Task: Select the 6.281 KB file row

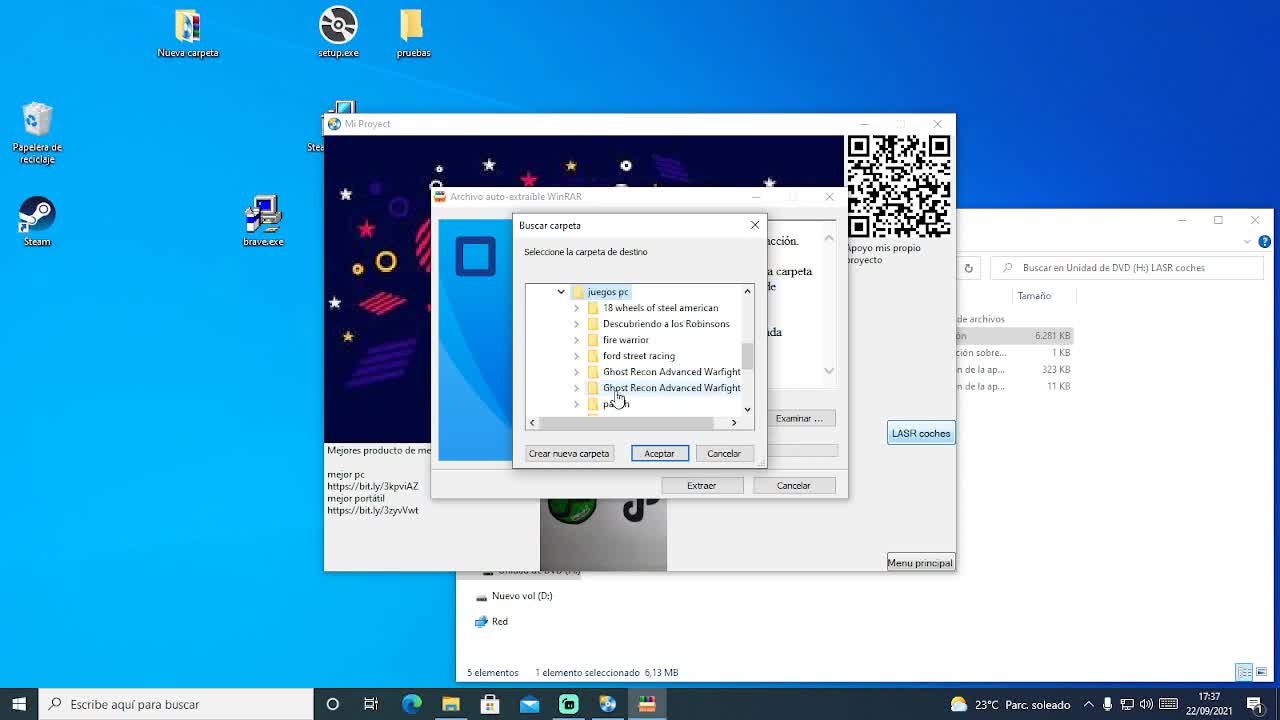Action: [1015, 336]
